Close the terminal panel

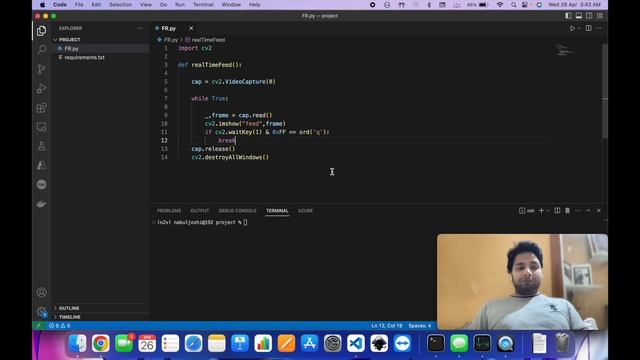(599, 211)
